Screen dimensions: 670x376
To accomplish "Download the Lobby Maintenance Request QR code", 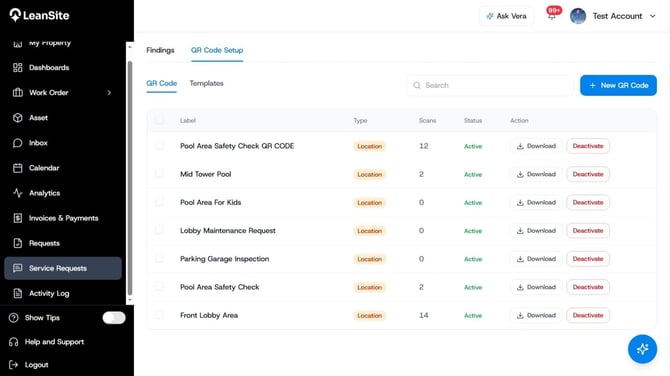I will [x=536, y=231].
